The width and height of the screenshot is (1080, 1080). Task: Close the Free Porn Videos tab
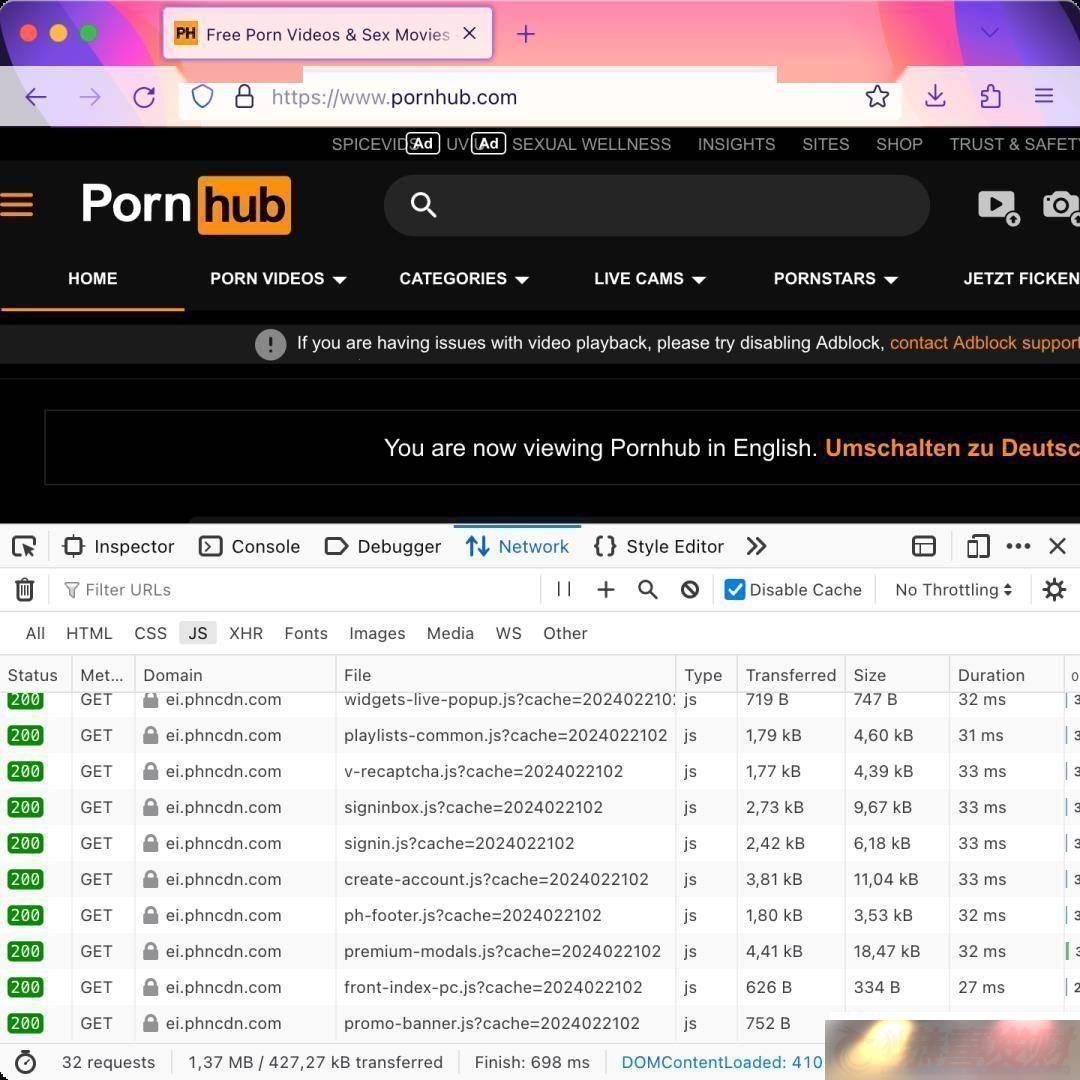pos(470,33)
